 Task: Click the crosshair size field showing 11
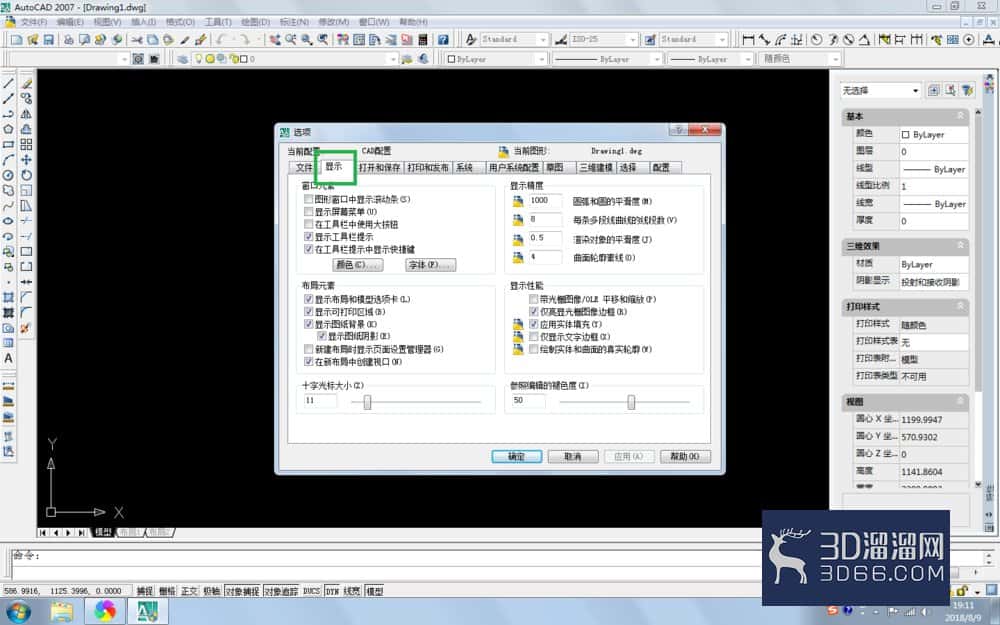click(x=320, y=401)
